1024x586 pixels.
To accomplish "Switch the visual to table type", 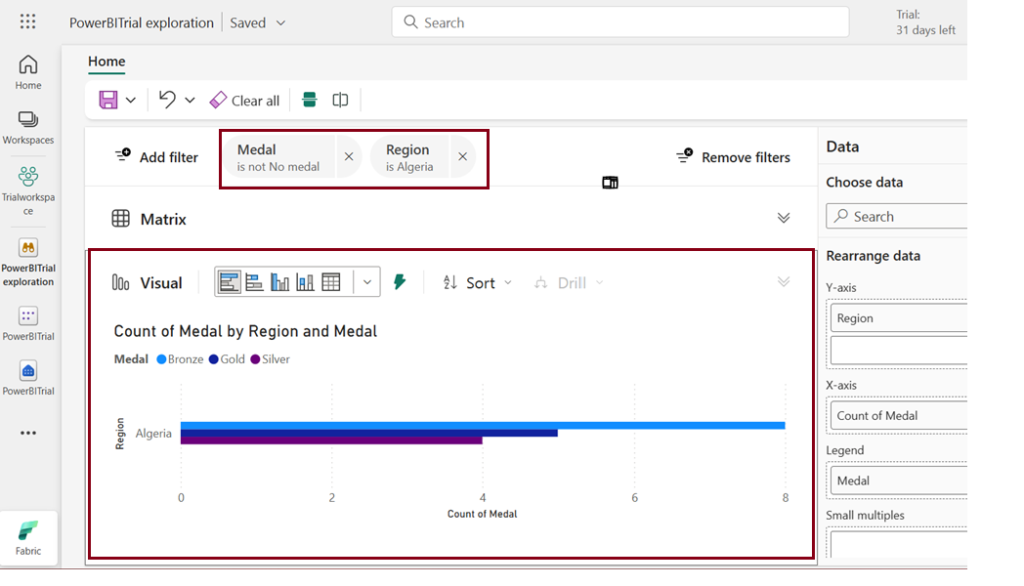I will point(331,283).
